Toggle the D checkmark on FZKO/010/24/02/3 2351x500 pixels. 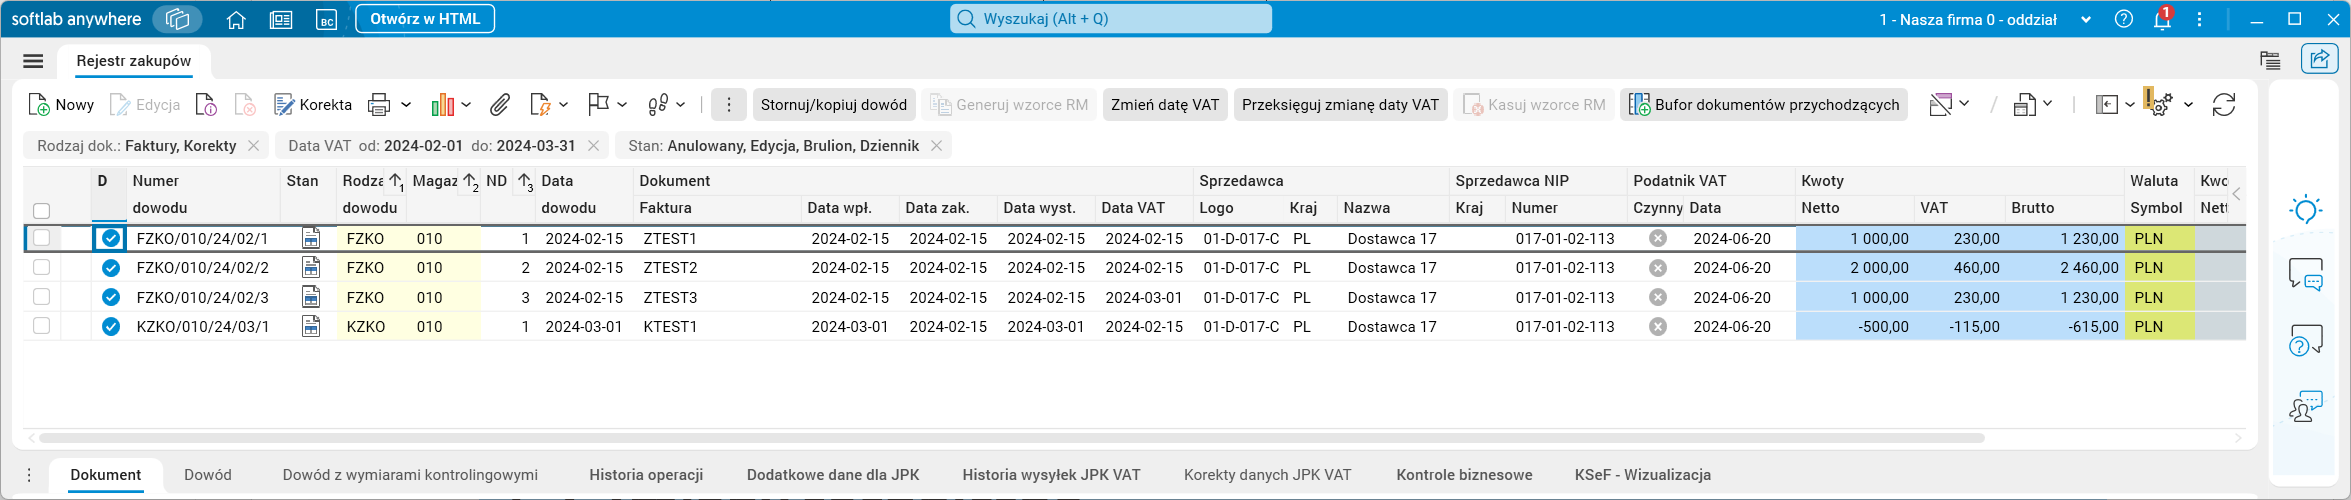tap(111, 297)
